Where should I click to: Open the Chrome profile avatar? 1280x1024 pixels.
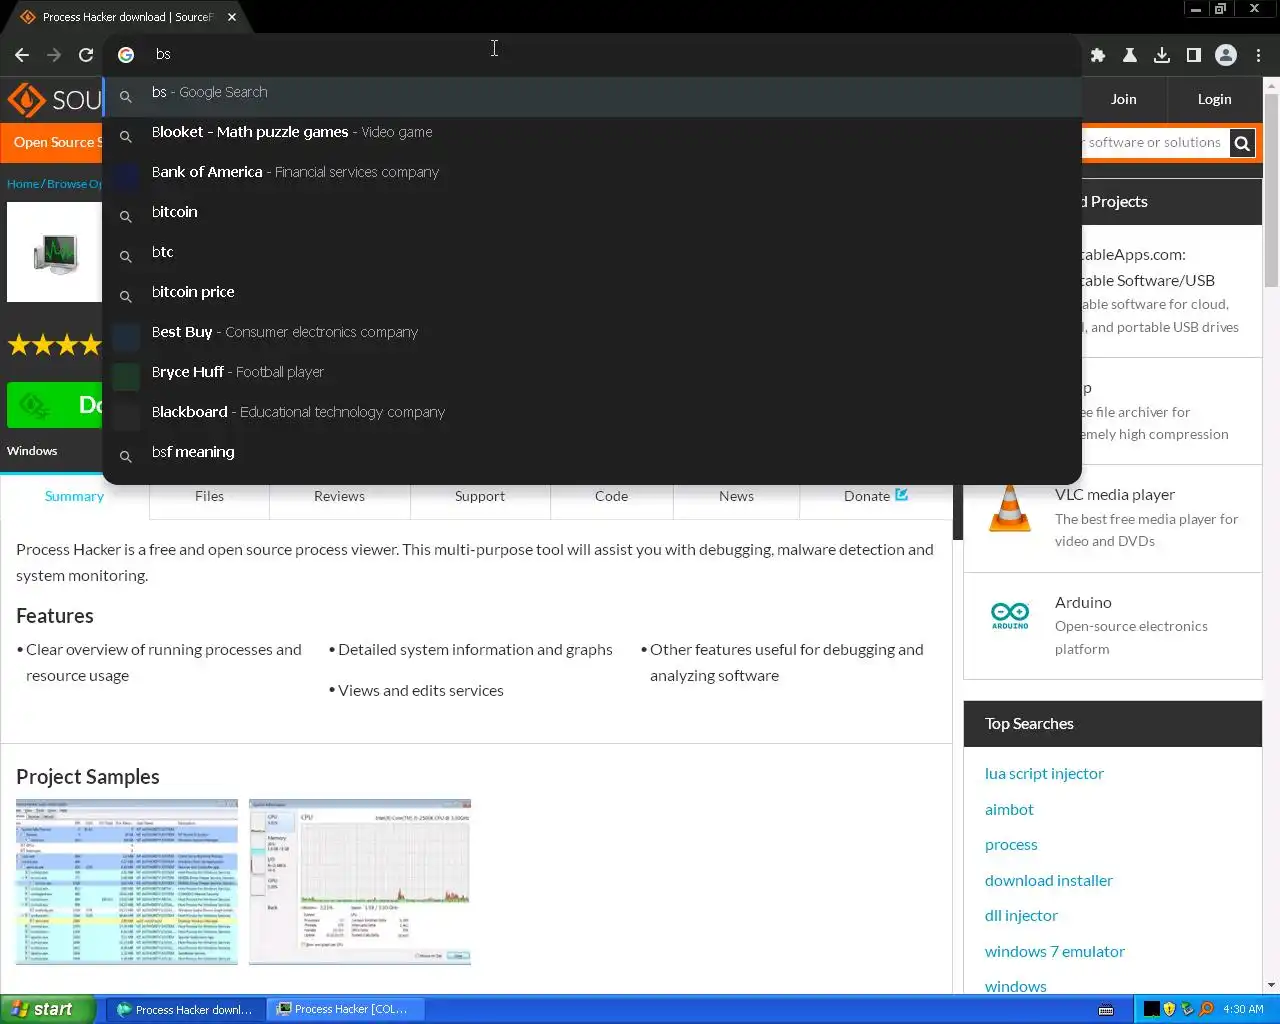click(x=1226, y=55)
